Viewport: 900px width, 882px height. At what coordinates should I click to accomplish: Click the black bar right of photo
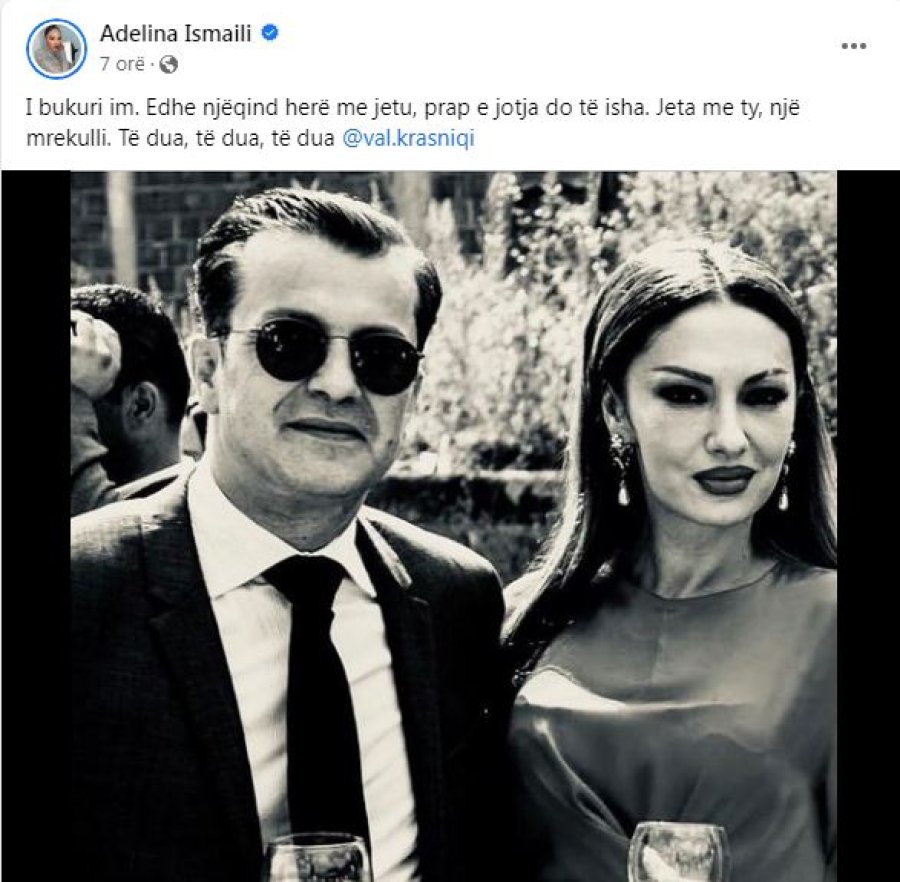coord(868,526)
